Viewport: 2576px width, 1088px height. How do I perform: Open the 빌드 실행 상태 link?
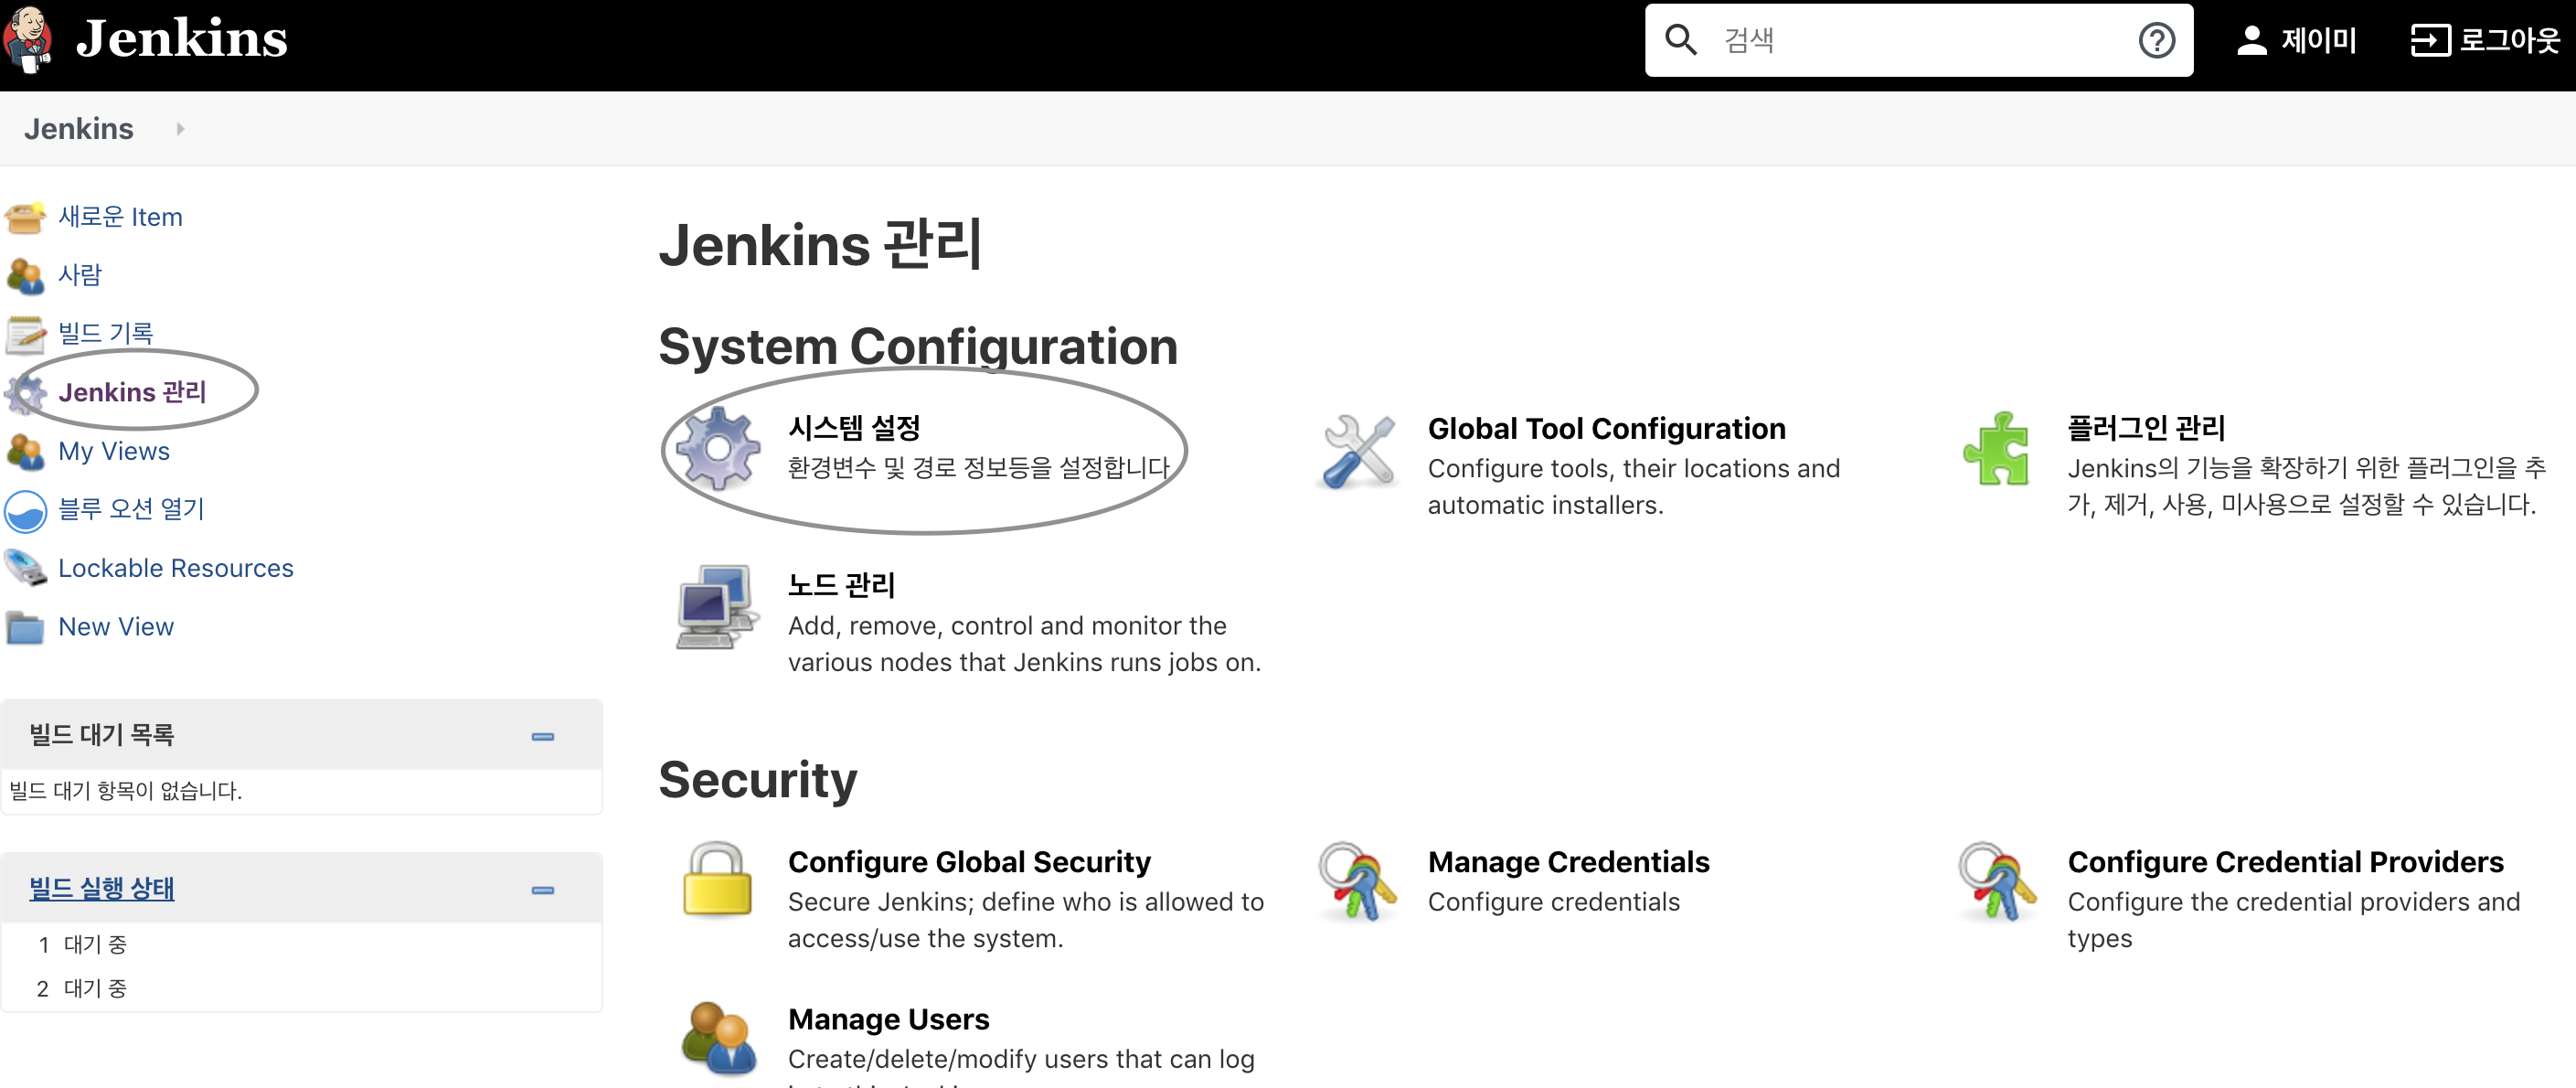click(x=102, y=888)
